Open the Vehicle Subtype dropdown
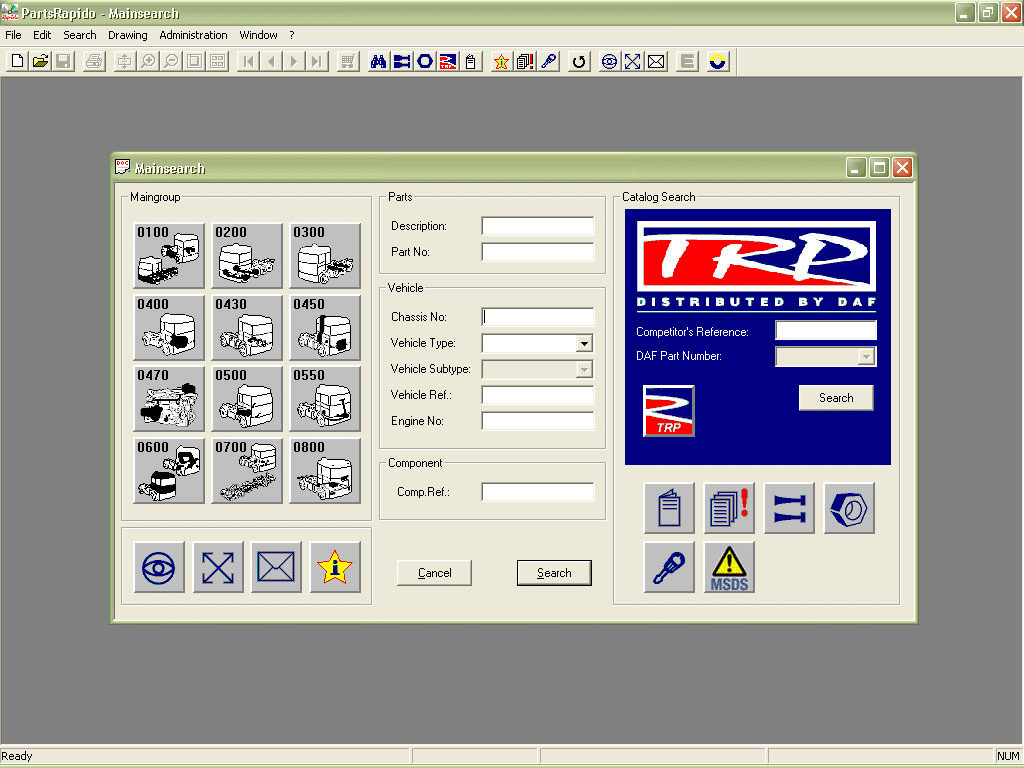This screenshot has height=768, width=1024. [584, 369]
